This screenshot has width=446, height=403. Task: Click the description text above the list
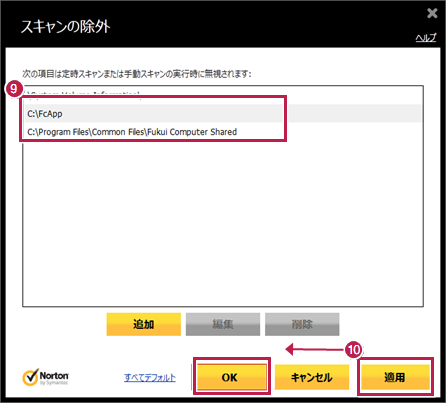click(x=137, y=74)
